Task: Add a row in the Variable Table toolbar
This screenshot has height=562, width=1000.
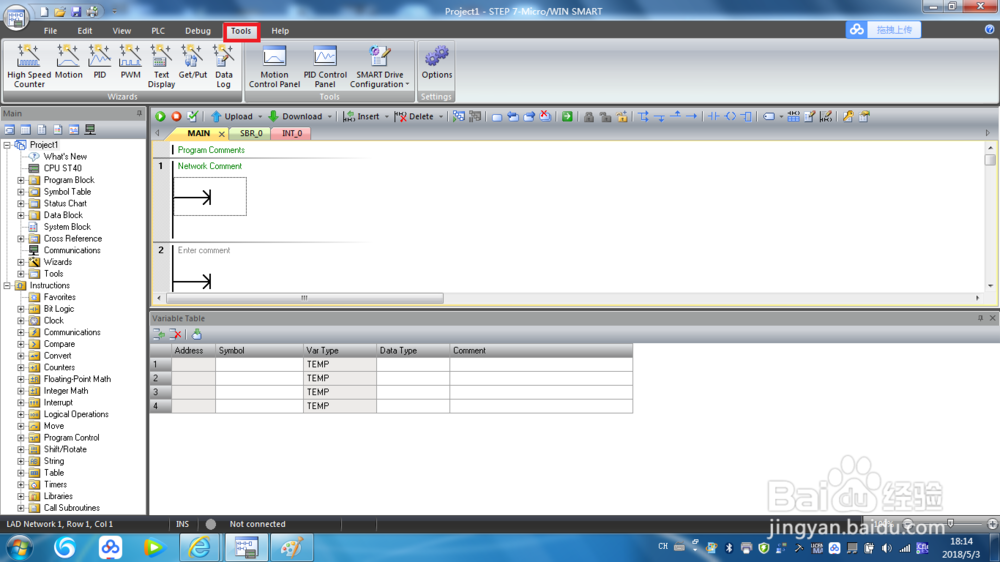Action: point(159,334)
